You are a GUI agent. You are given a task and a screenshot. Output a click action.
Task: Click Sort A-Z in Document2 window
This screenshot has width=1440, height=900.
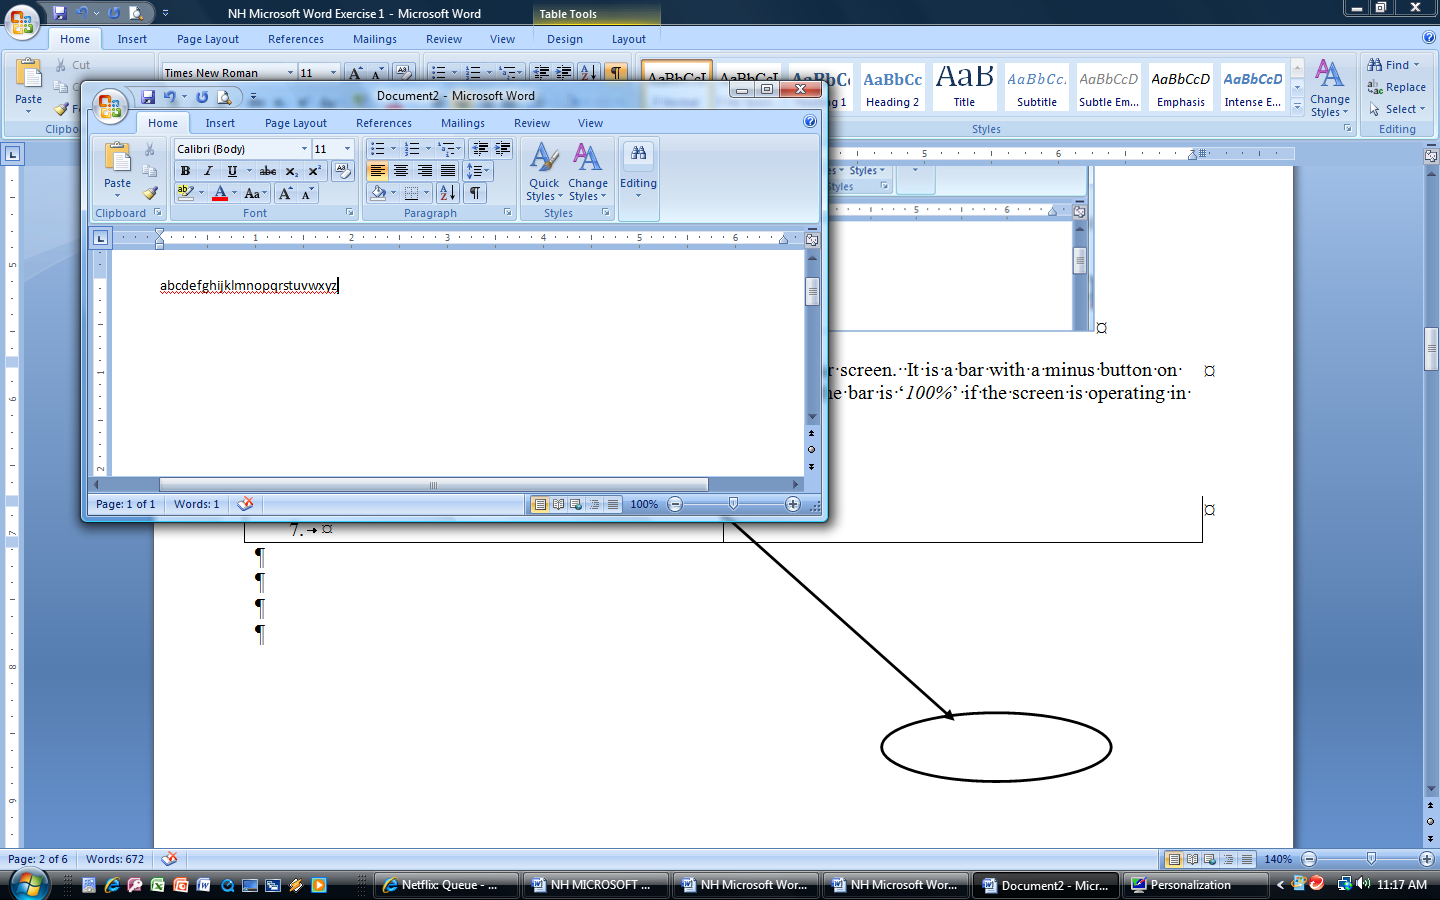click(448, 193)
